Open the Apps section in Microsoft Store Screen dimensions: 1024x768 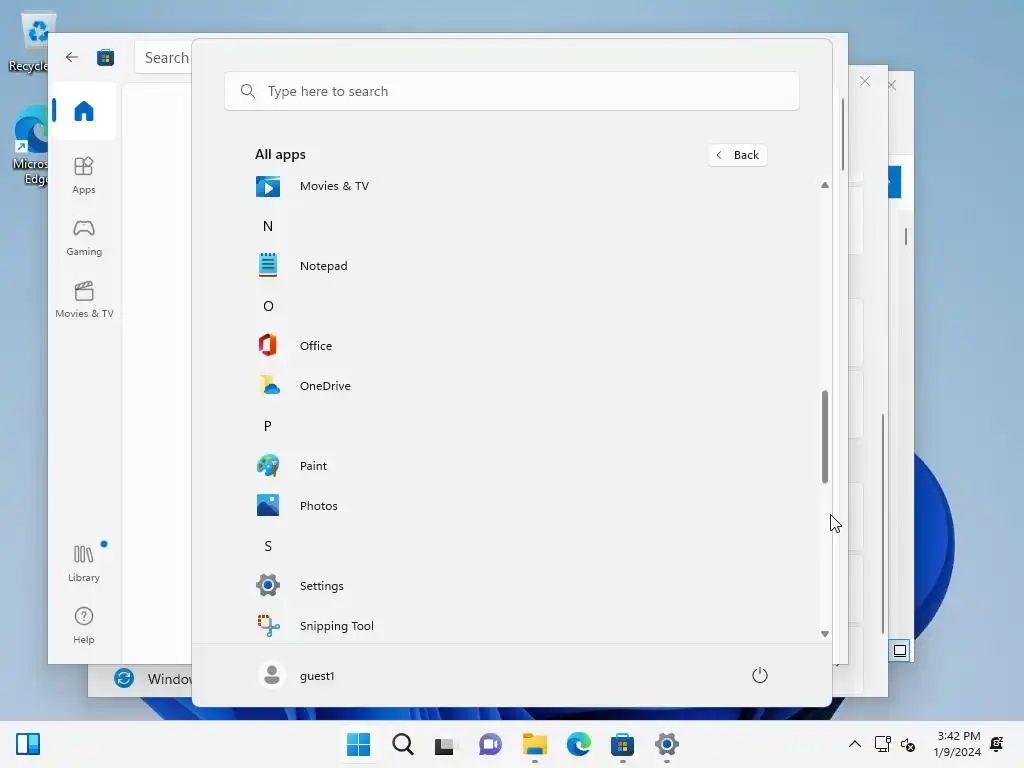click(84, 175)
